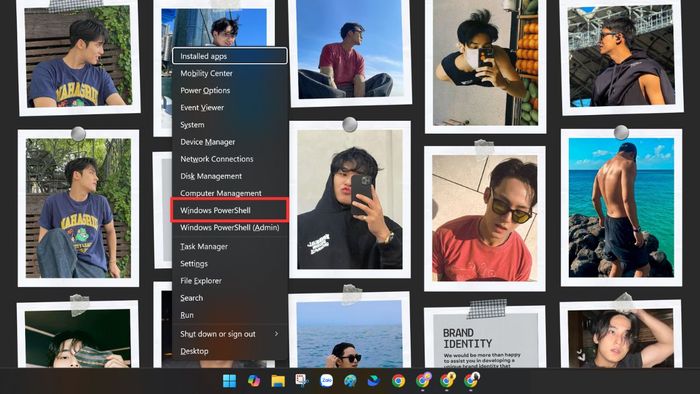Select the System menu entry
The width and height of the screenshot is (700, 394).
click(229, 125)
